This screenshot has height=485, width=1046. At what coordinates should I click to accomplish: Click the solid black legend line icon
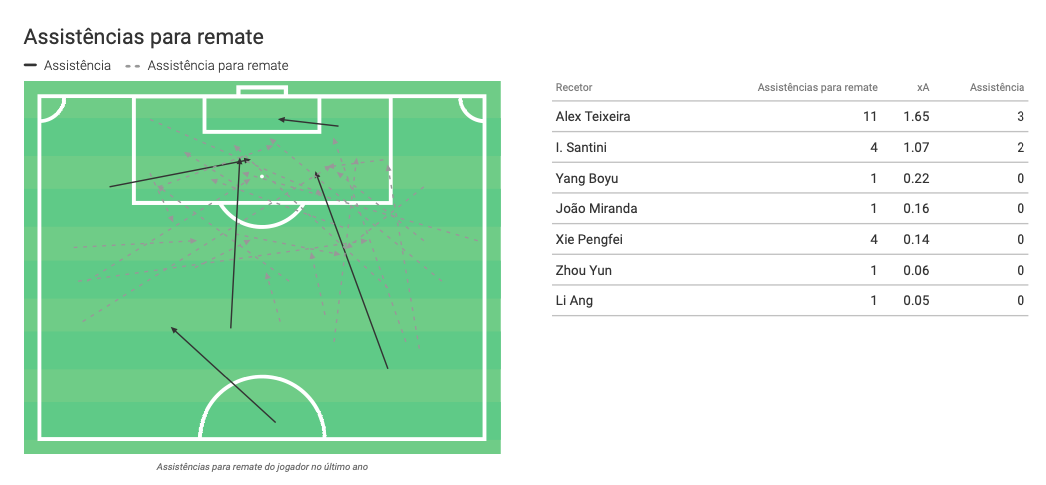click(30, 66)
